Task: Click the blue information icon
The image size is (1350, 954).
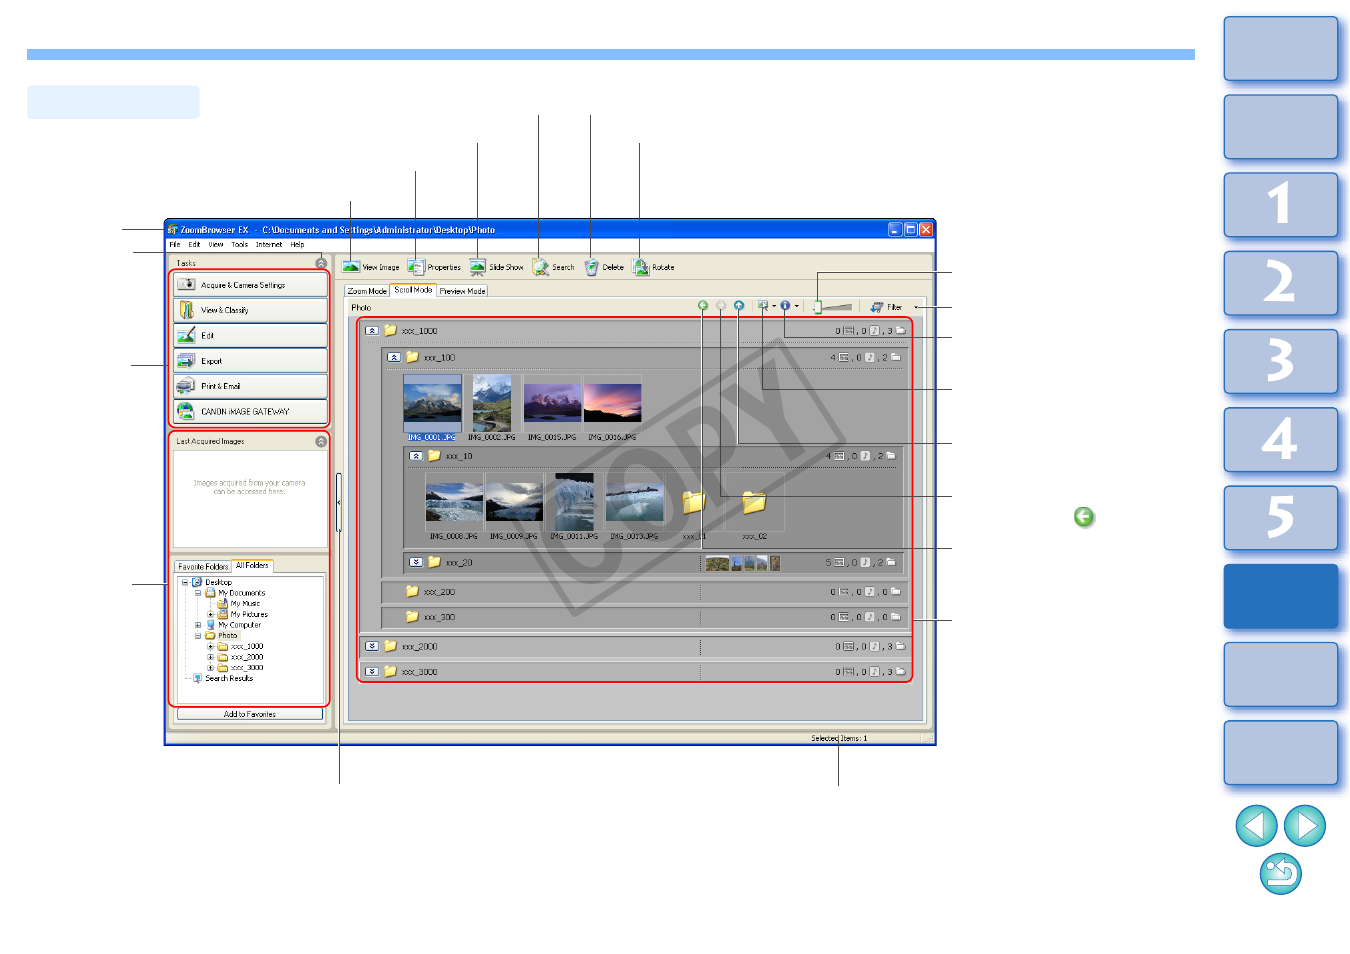Action: pos(785,306)
